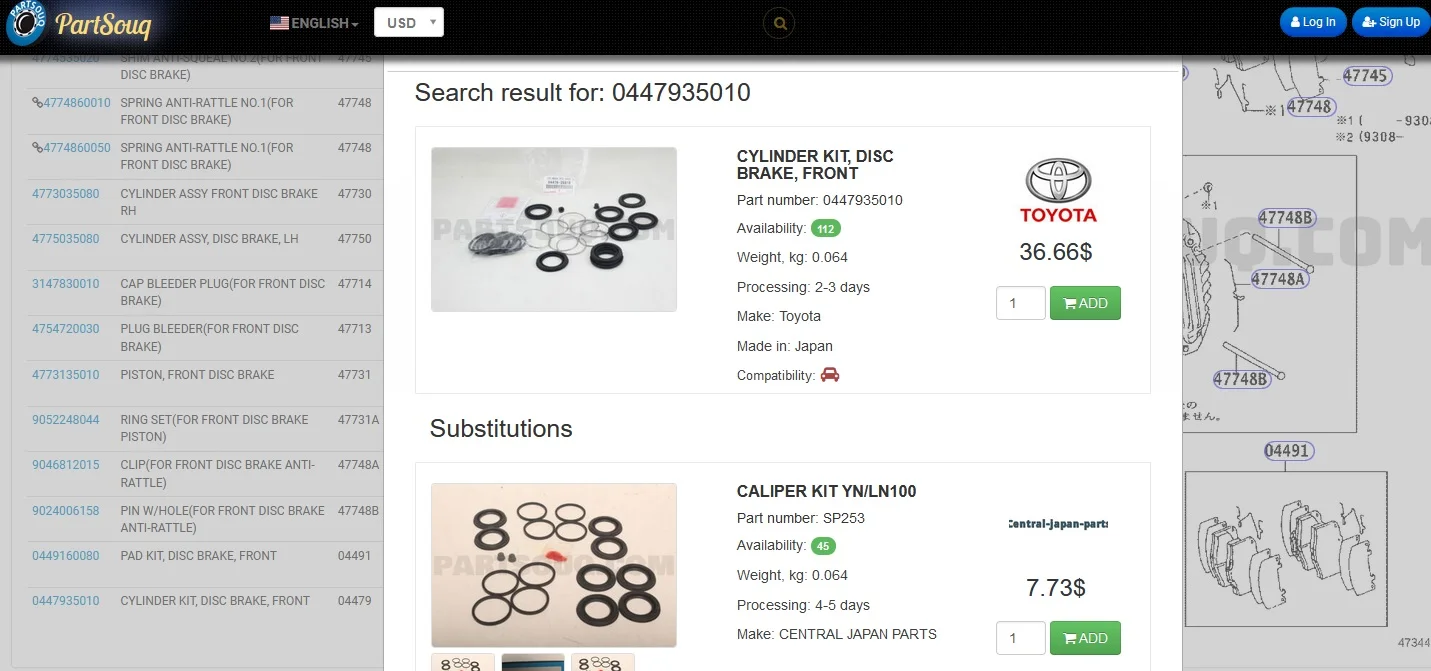Click the link icon beside 4774860050
The image size is (1431, 671).
[37, 148]
